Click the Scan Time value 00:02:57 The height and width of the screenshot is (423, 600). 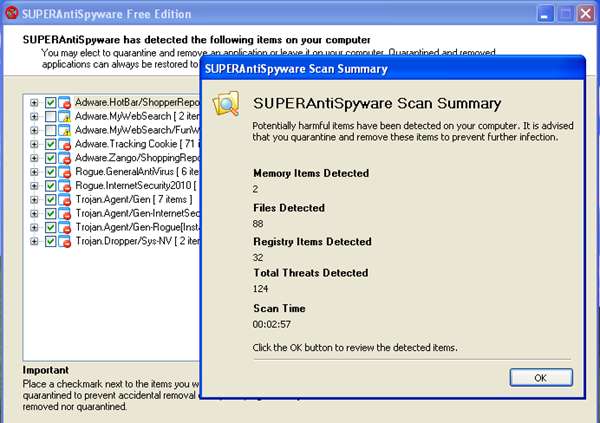tap(272, 324)
